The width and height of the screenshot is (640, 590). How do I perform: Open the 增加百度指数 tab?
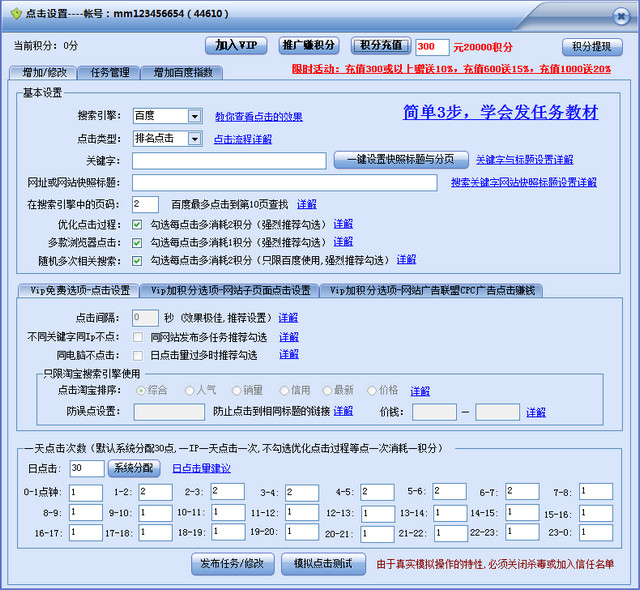point(183,73)
